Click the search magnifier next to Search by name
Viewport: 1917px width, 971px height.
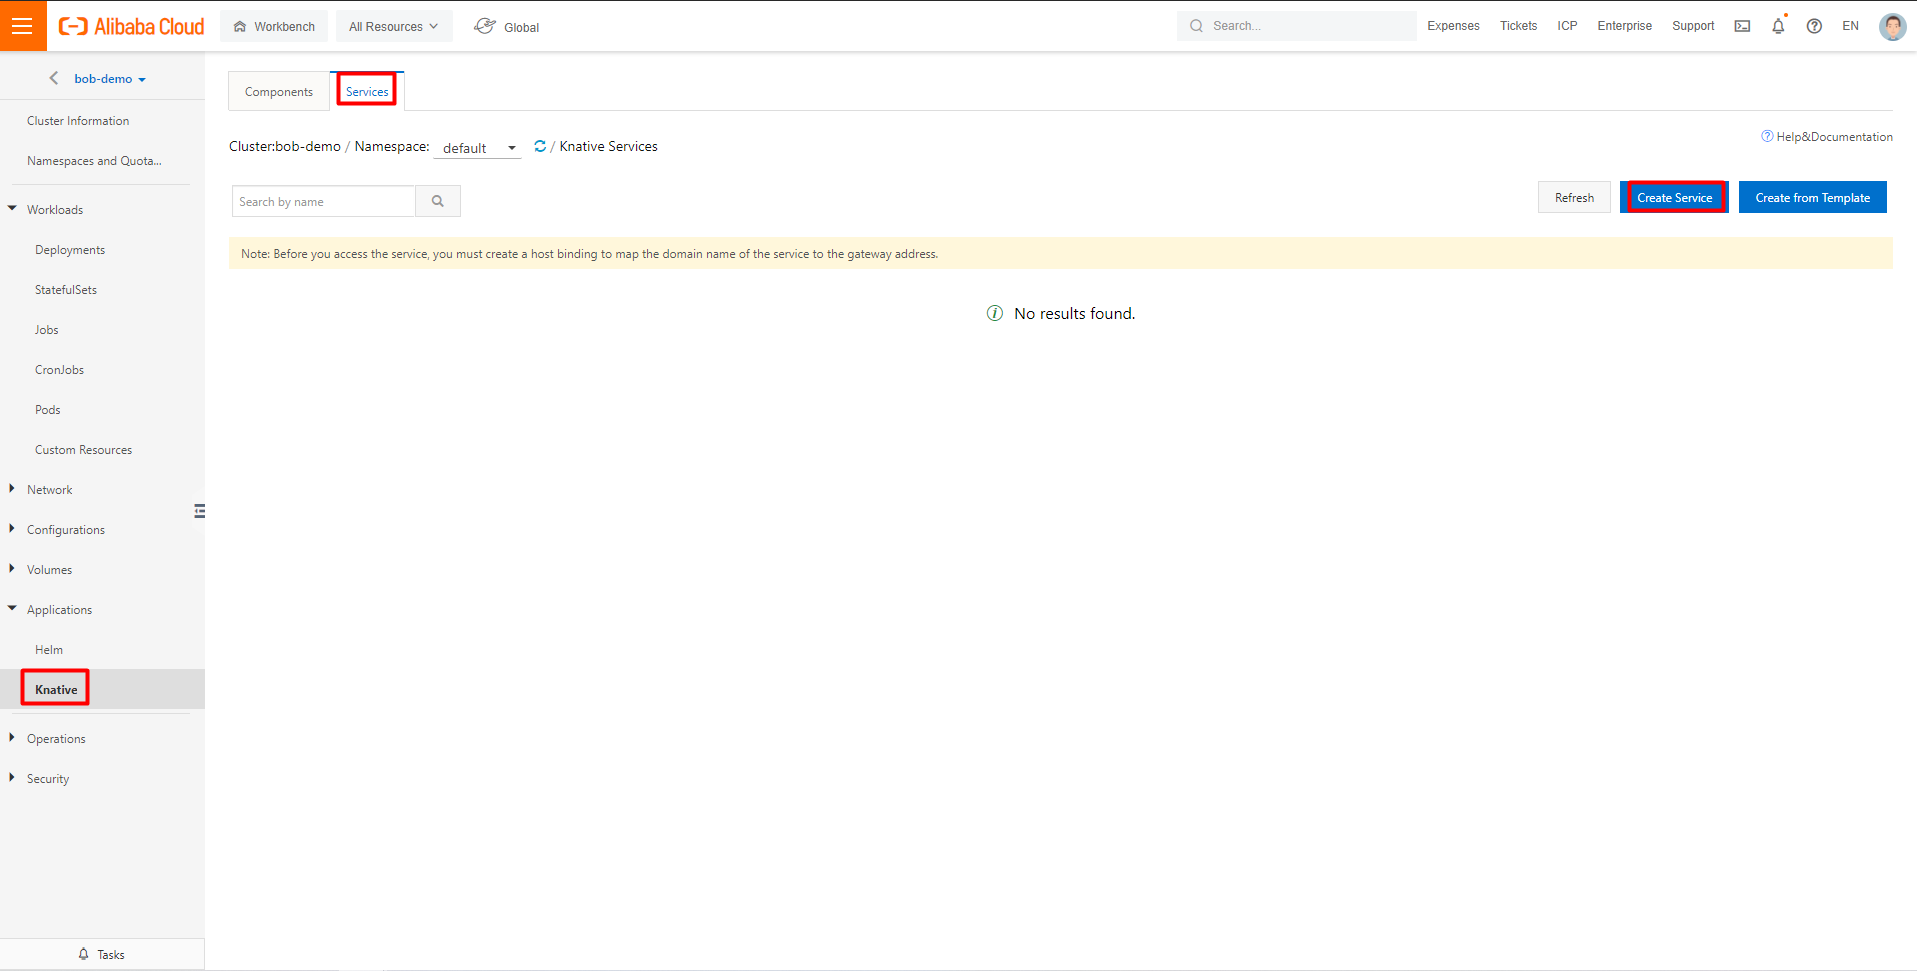[x=438, y=201]
